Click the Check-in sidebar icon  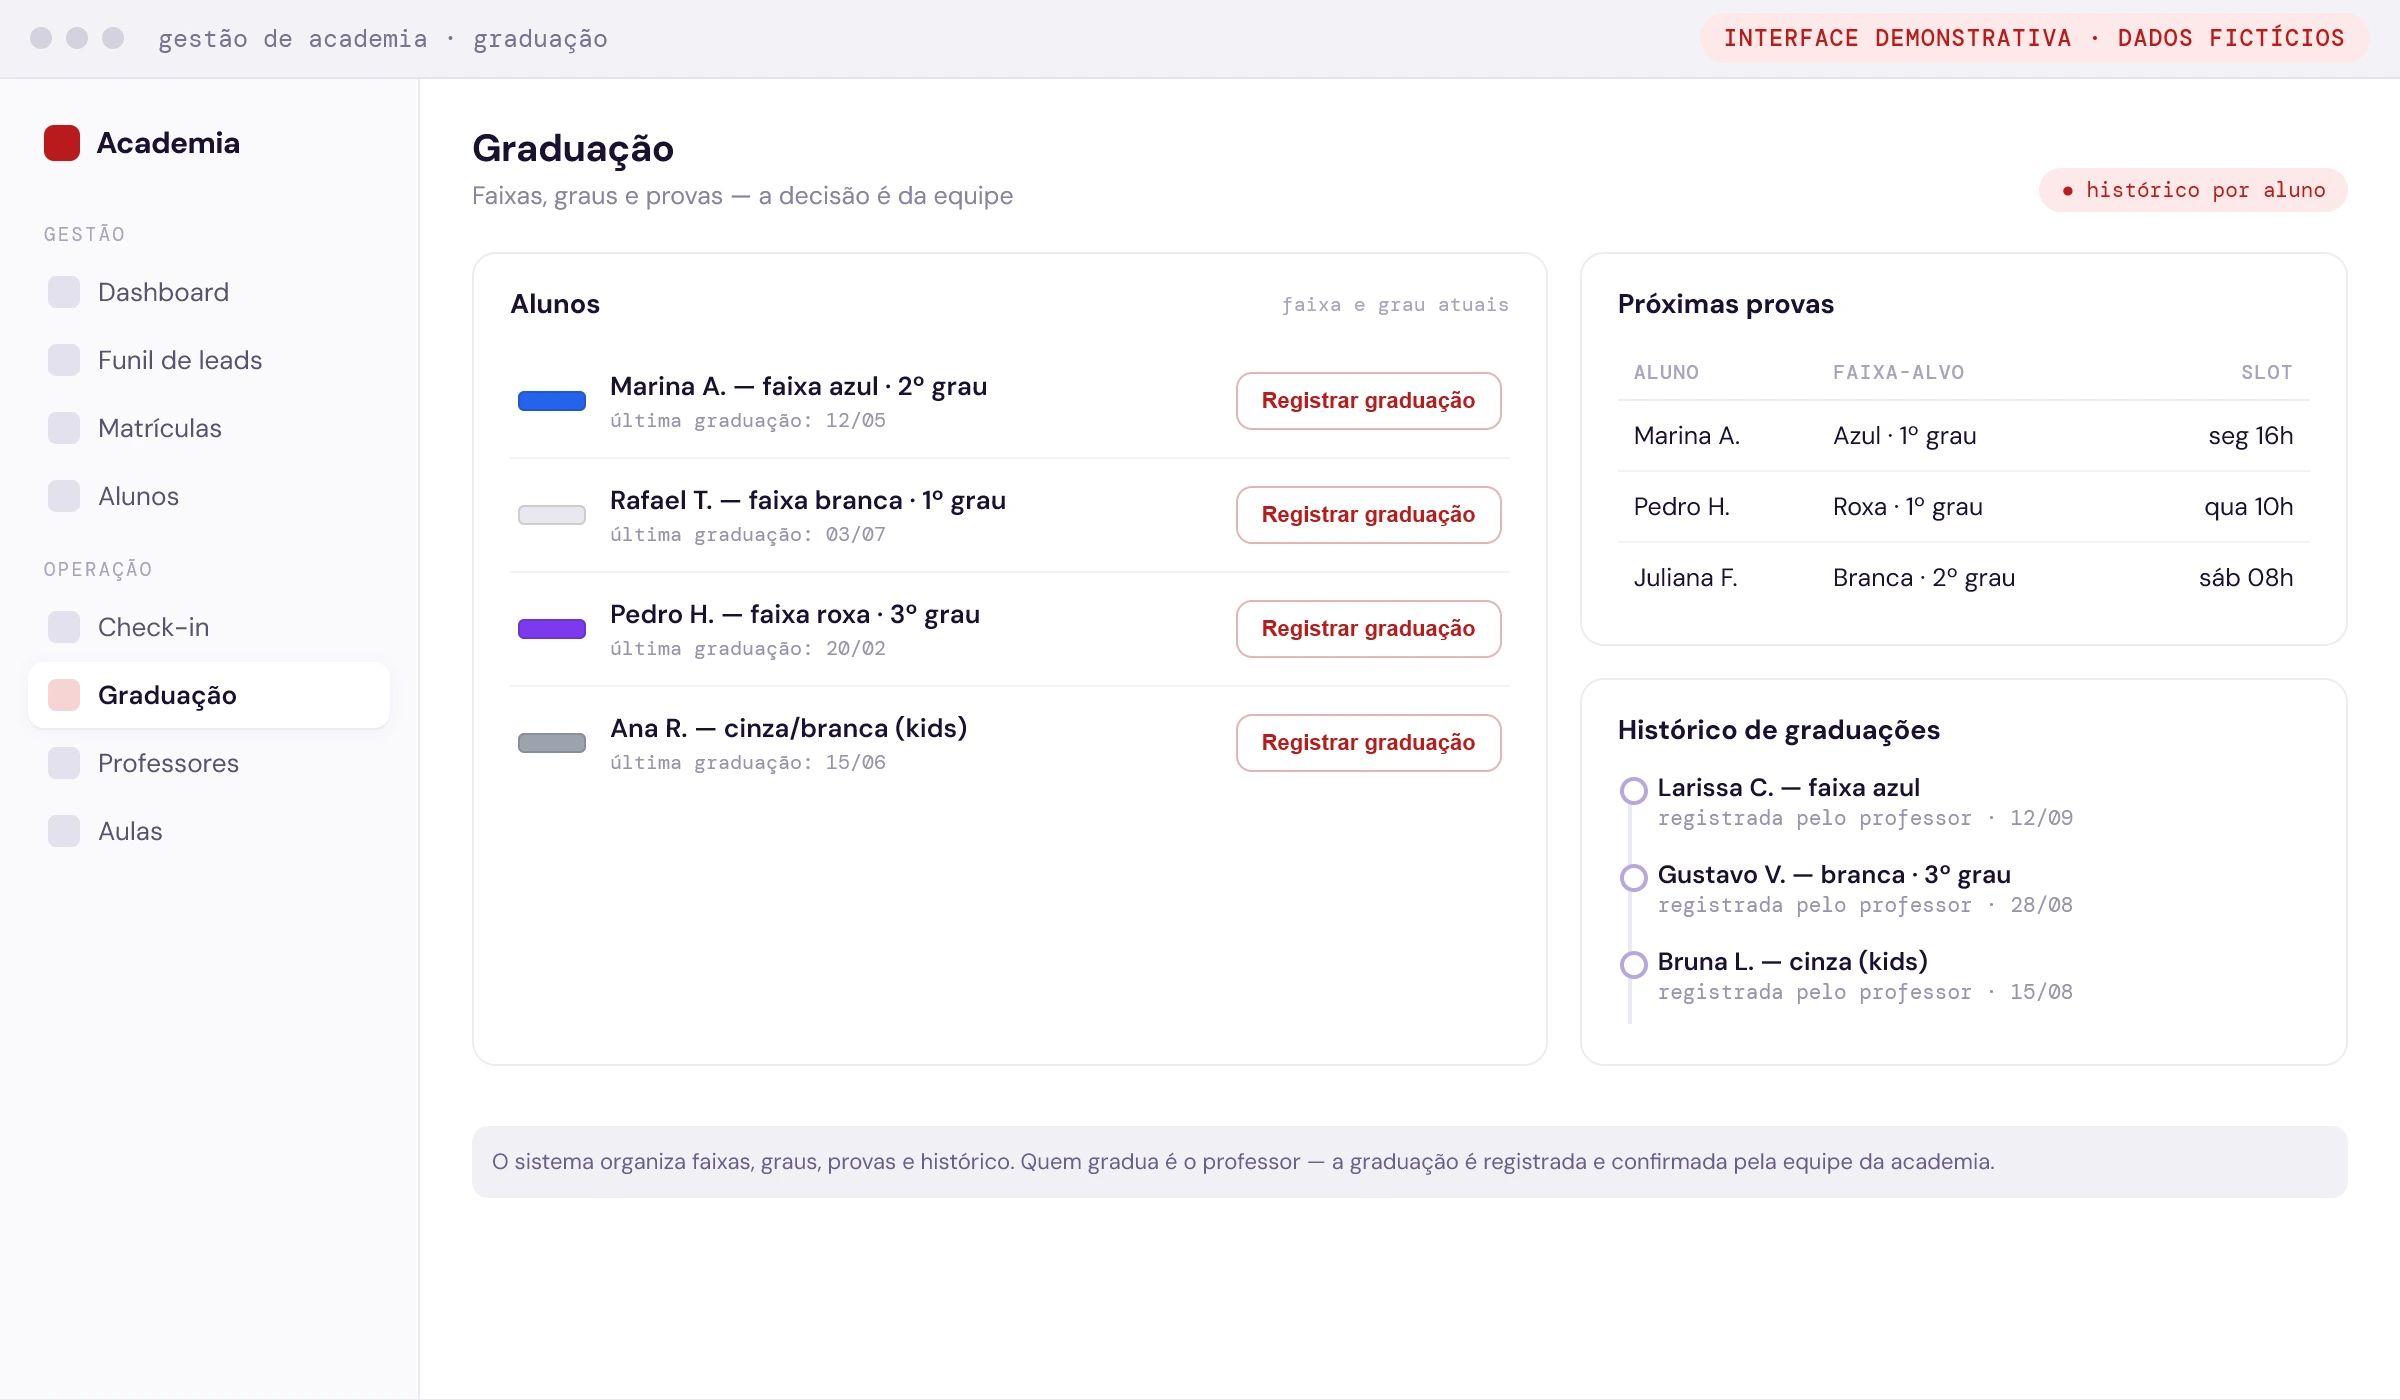click(64, 627)
